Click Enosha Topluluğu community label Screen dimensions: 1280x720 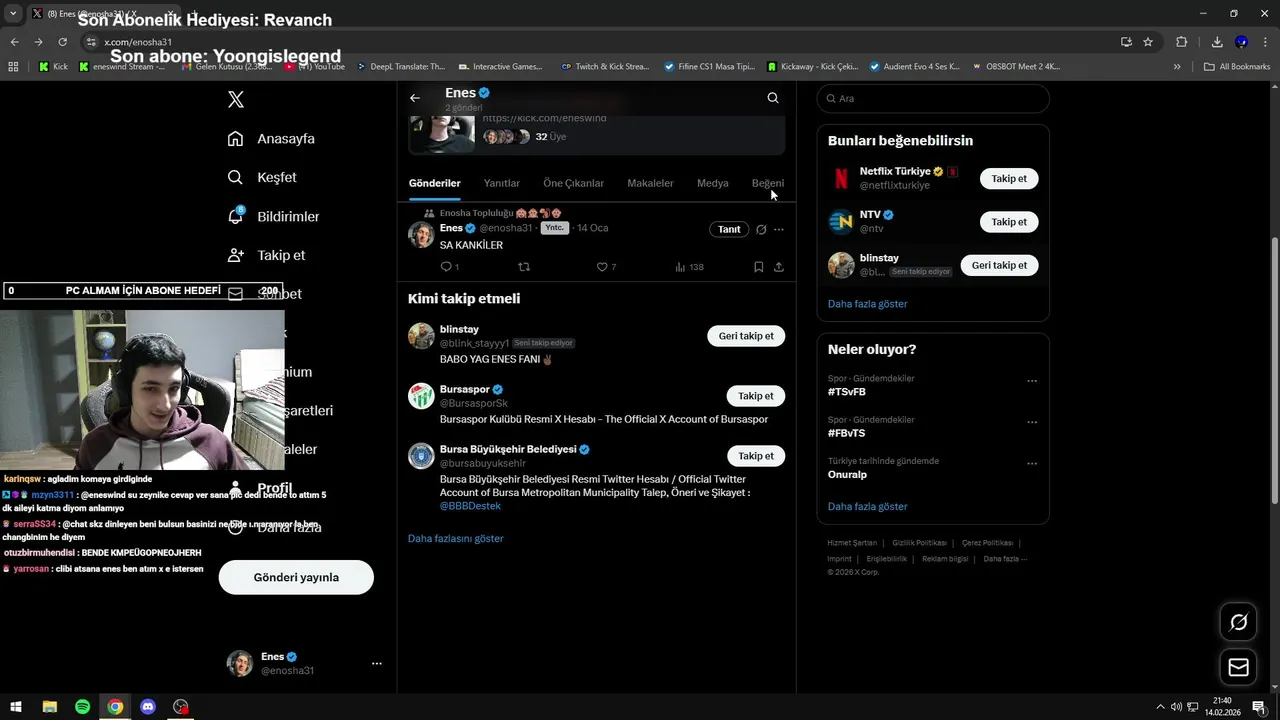500,213
